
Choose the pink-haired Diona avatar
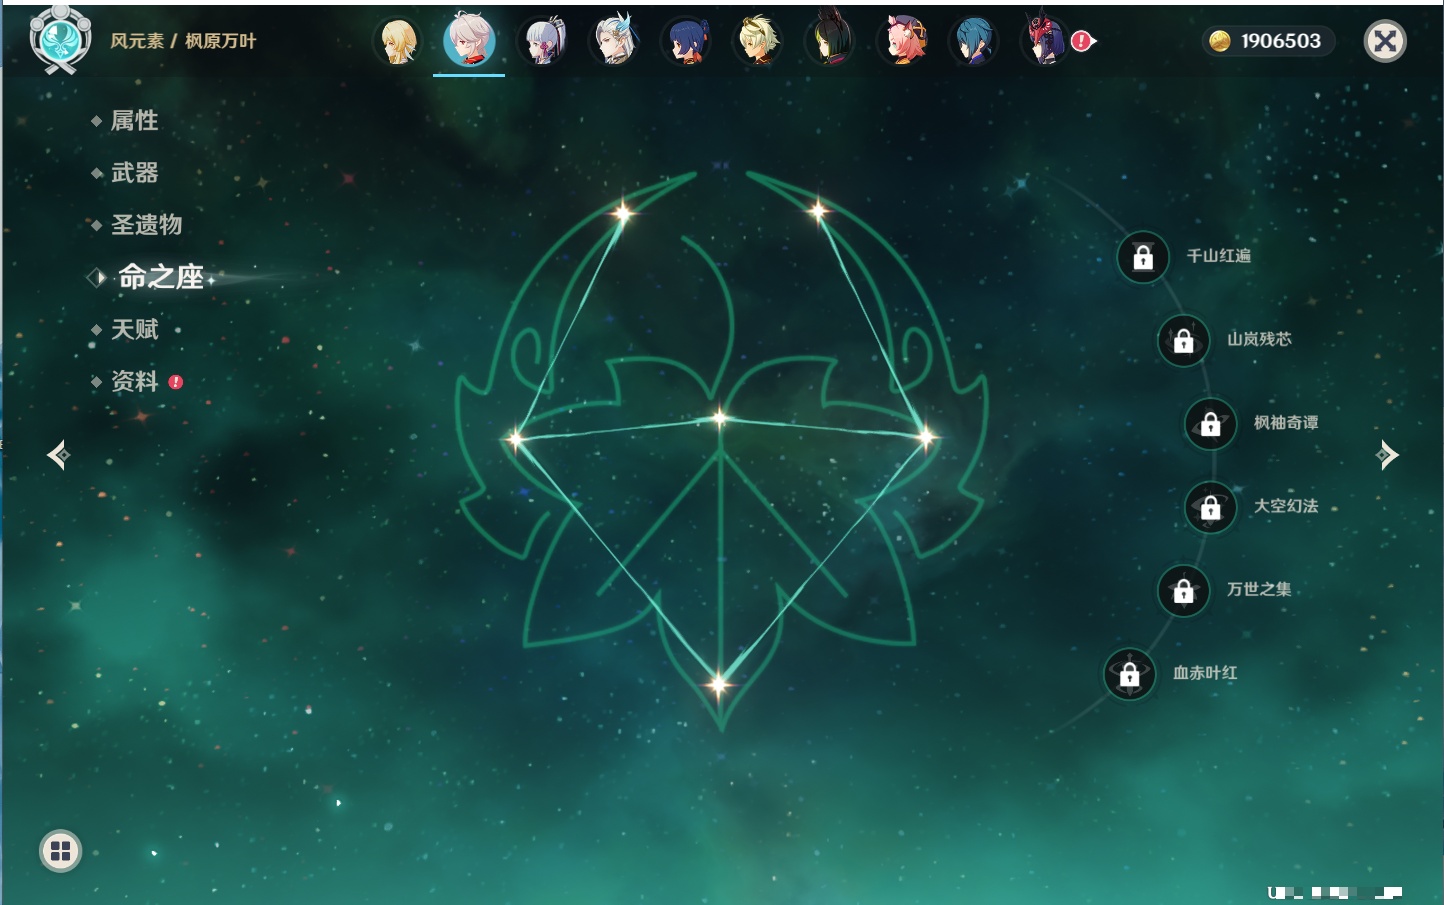902,41
